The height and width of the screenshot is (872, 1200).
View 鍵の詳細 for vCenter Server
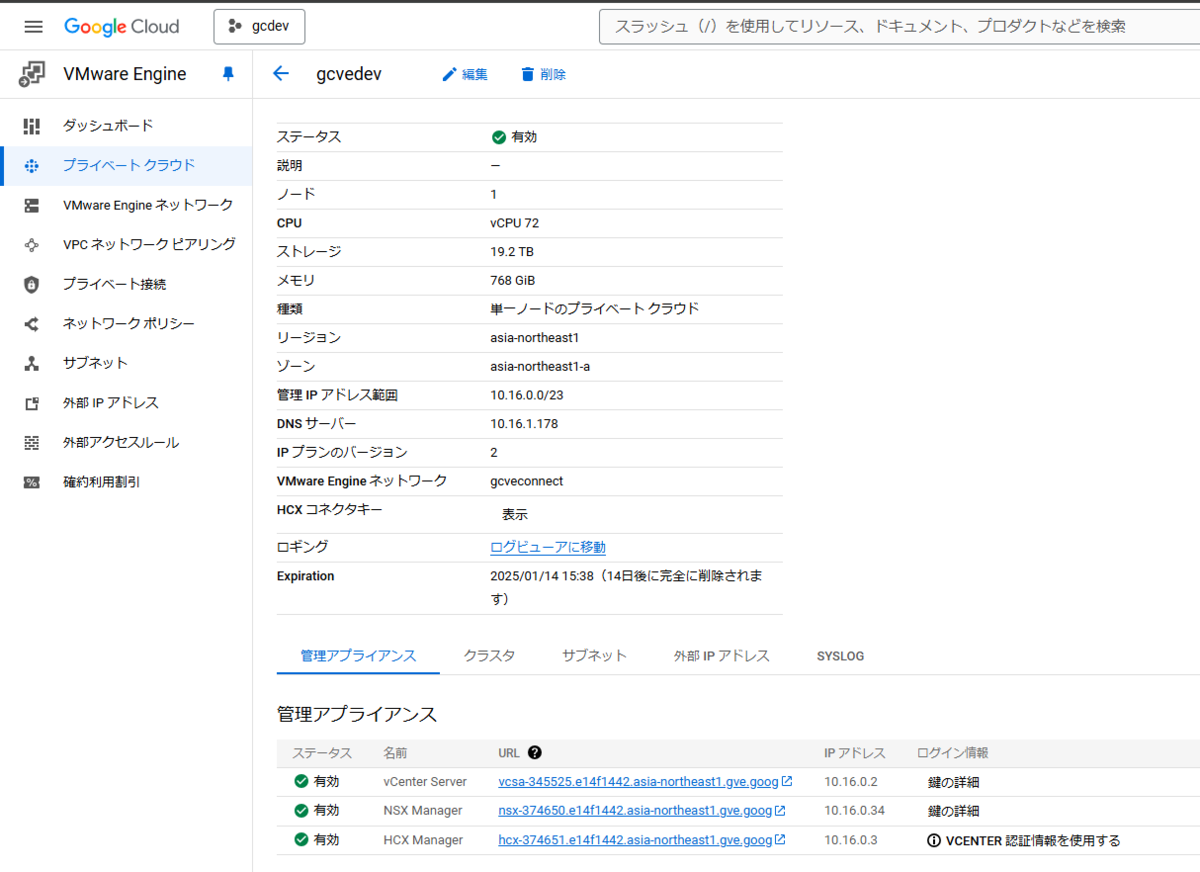click(953, 782)
